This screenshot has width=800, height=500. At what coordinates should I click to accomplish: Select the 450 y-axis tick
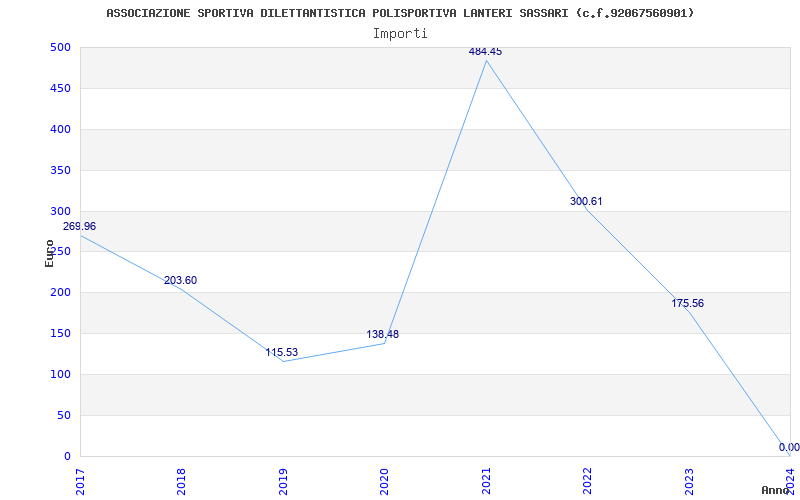tap(60, 88)
